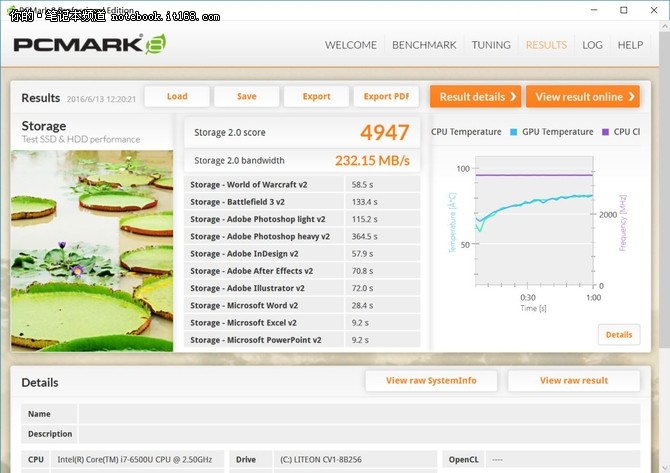Open the HELP tab
Screen dimensions: 670x473
[630, 45]
